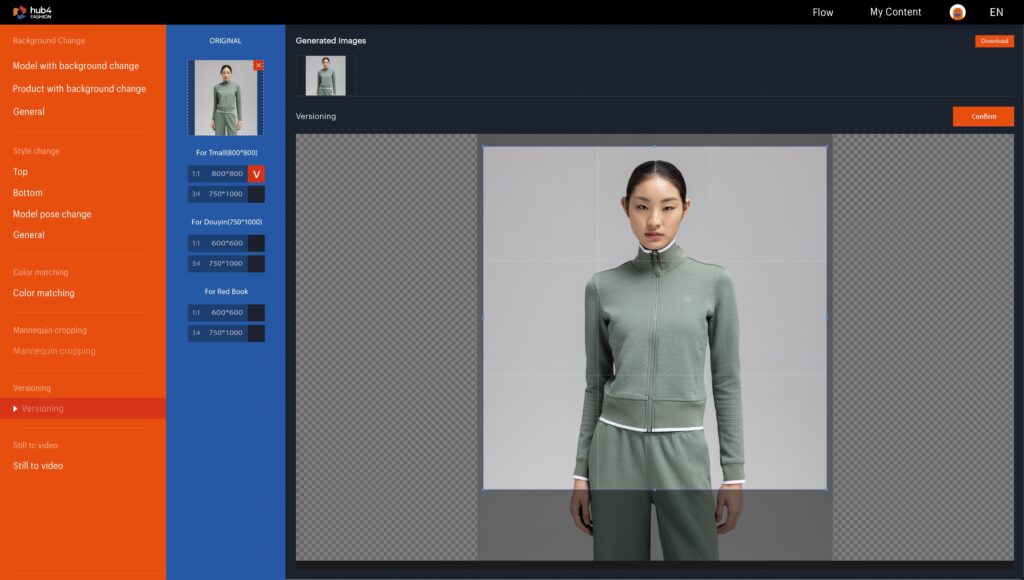Click the bottom-right crop corner handle

click(x=827, y=489)
